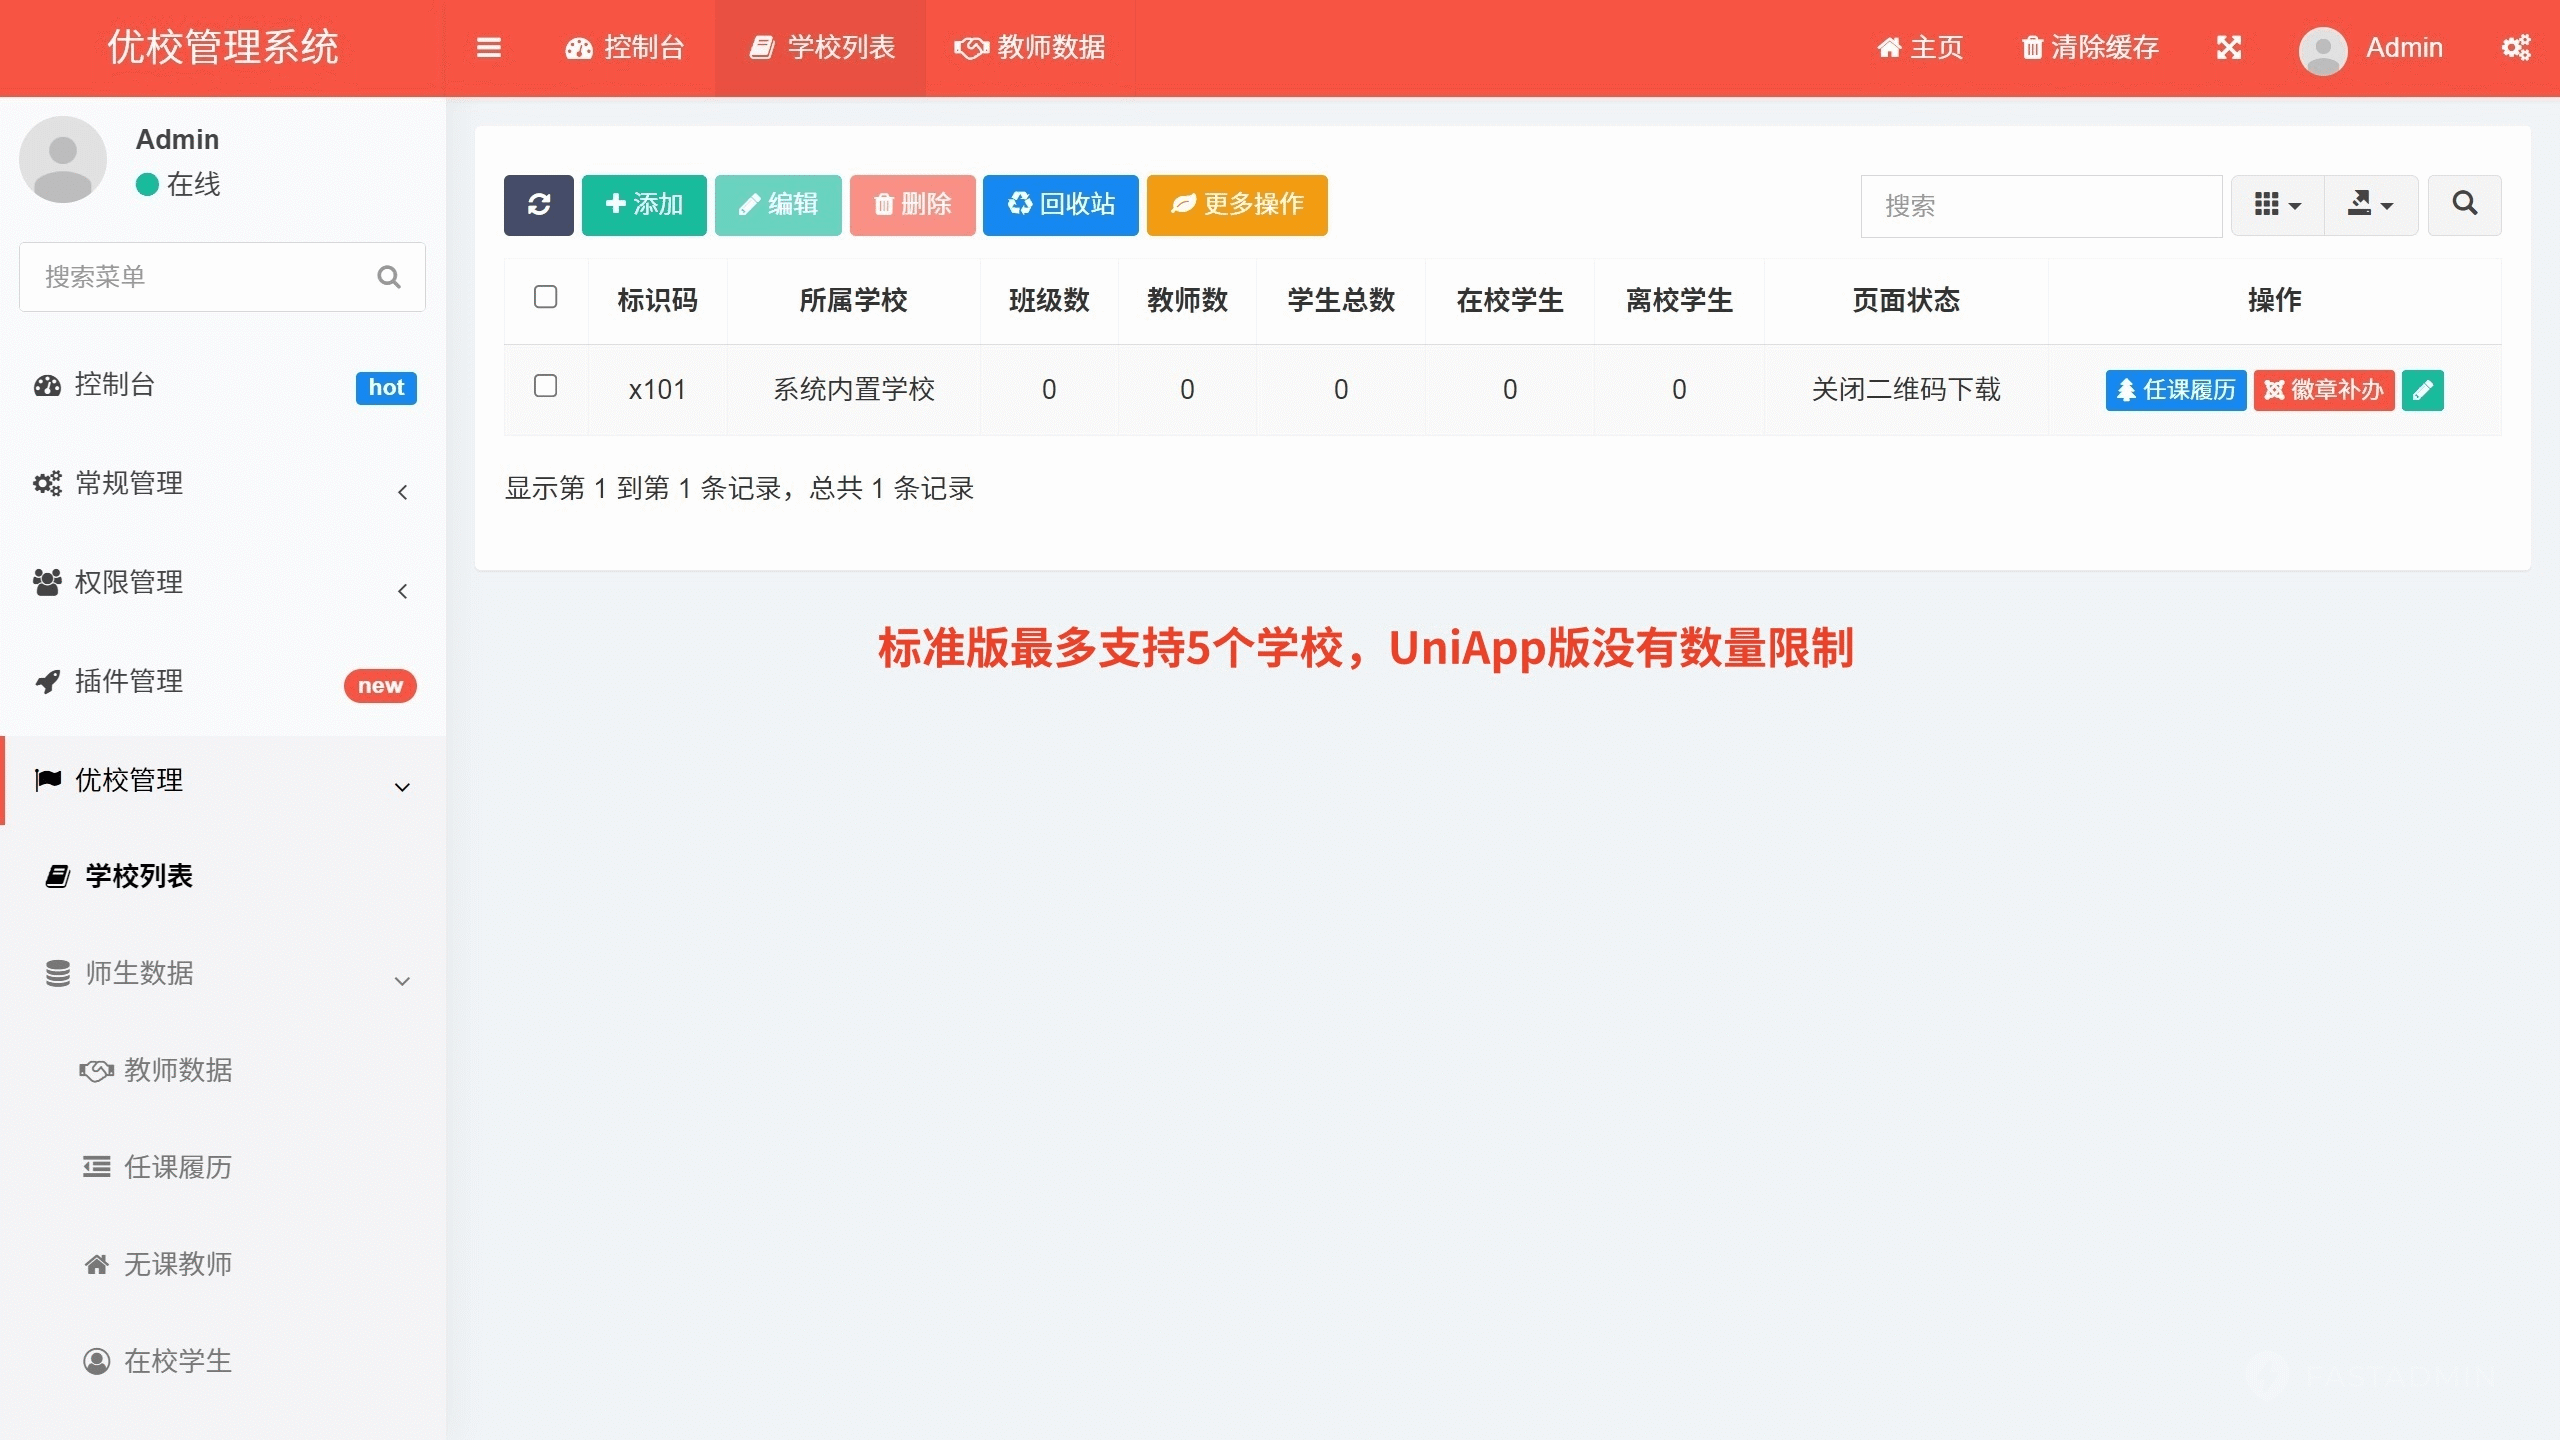
Task: Open the settings gears icon in top right
Action: (2516, 48)
